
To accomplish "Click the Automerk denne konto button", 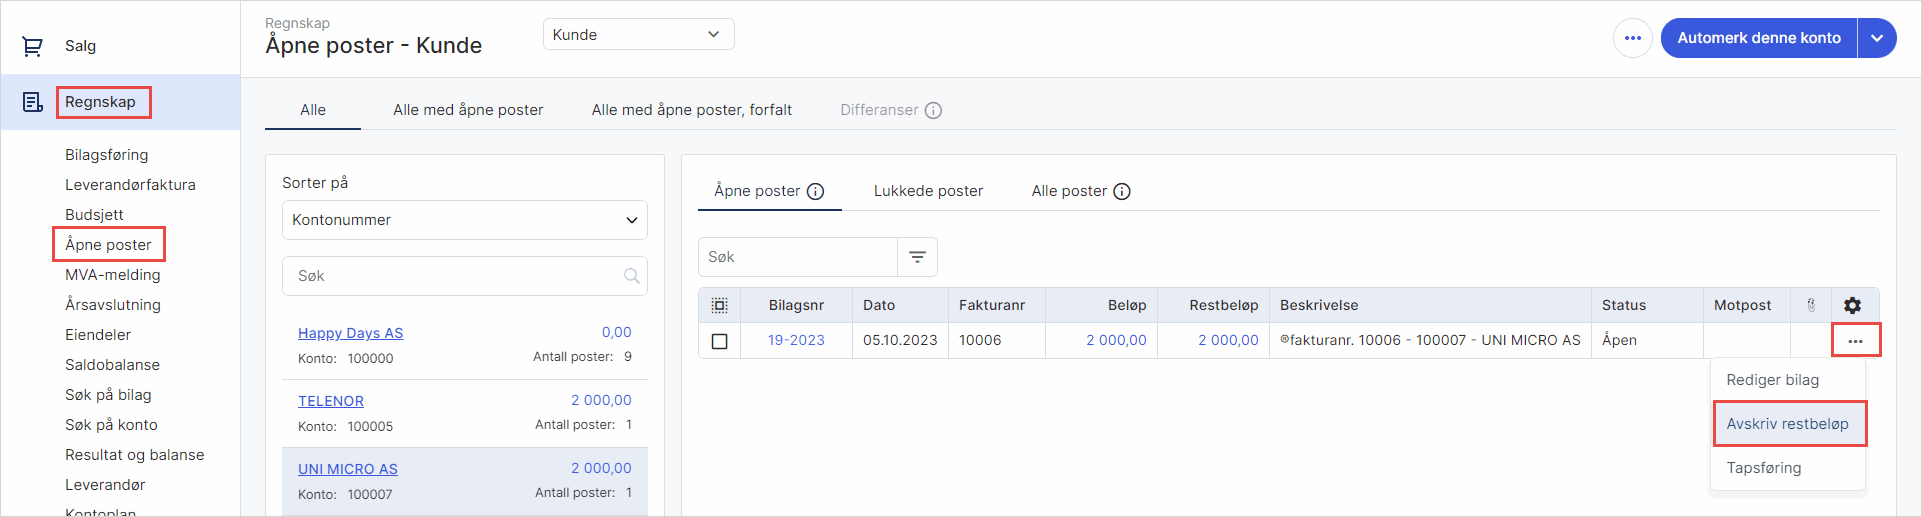I will tap(1758, 38).
